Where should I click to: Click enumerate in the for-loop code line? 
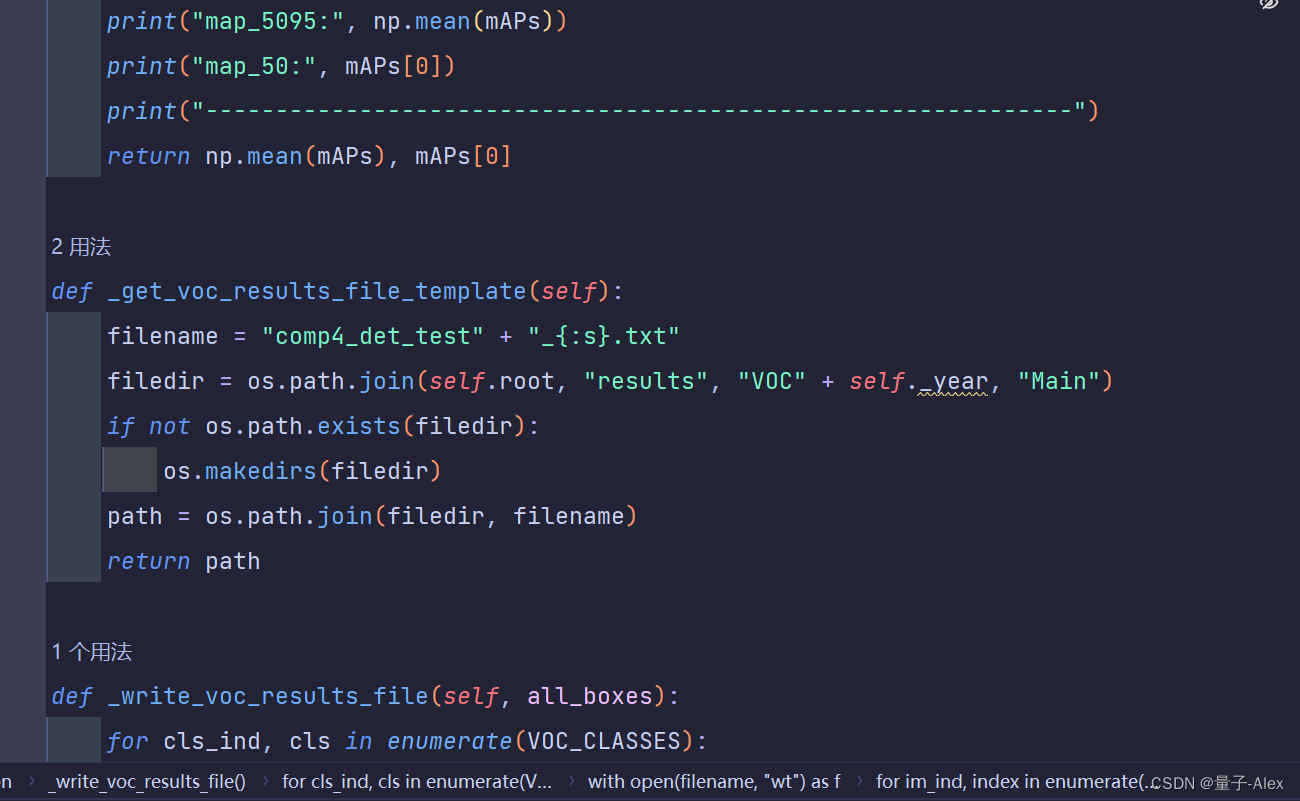coord(450,741)
